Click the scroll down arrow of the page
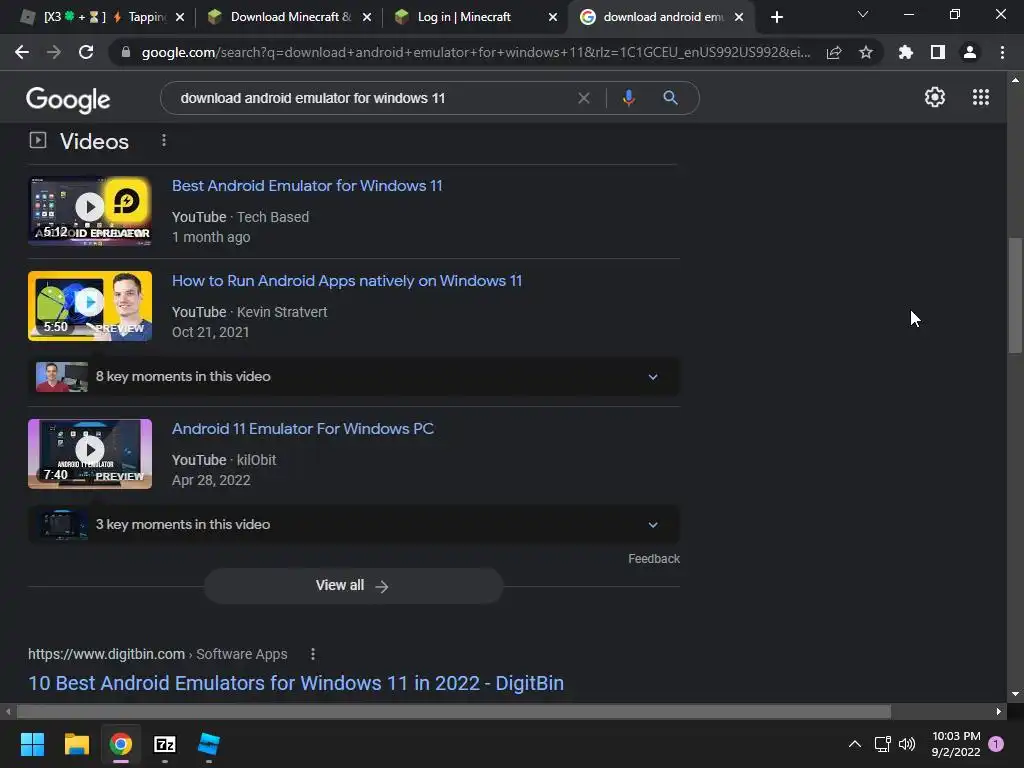This screenshot has width=1024, height=768. 1015,694
